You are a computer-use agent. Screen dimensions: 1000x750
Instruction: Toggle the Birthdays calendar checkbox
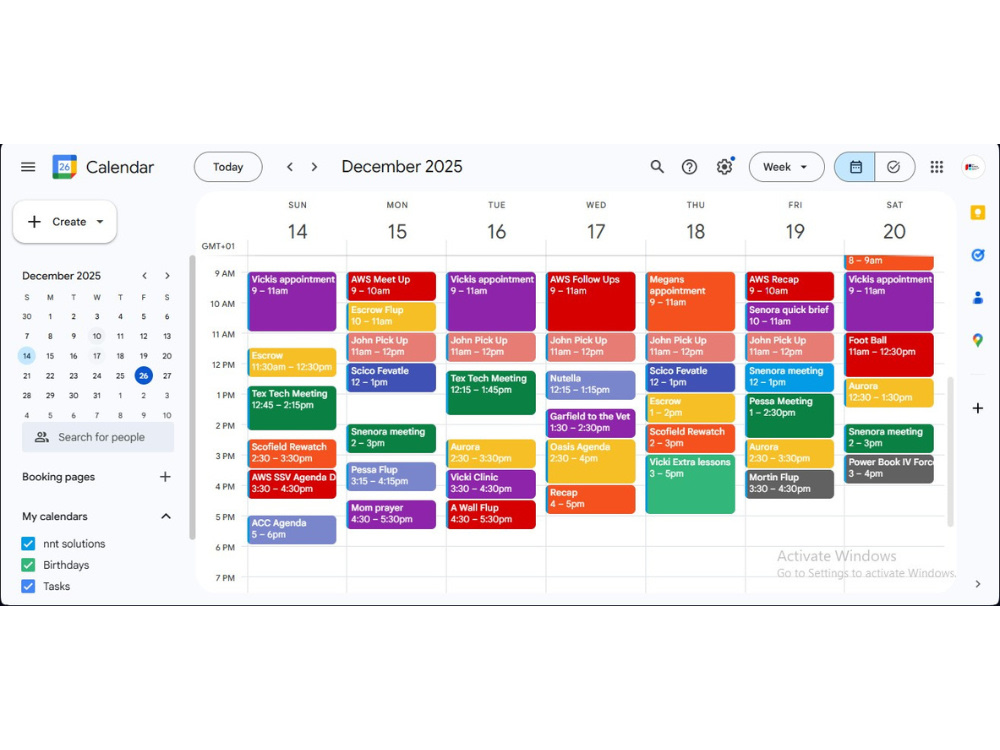tap(28, 564)
